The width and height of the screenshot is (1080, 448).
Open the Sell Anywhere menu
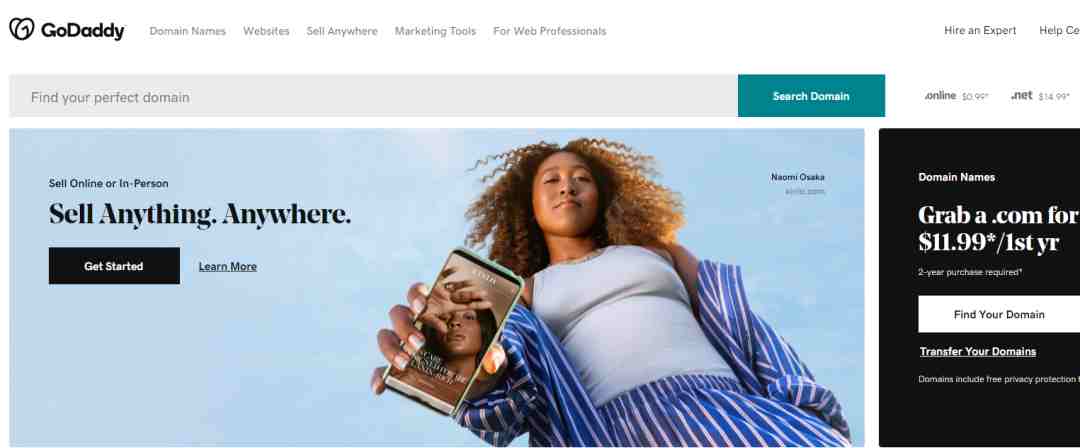pos(342,31)
